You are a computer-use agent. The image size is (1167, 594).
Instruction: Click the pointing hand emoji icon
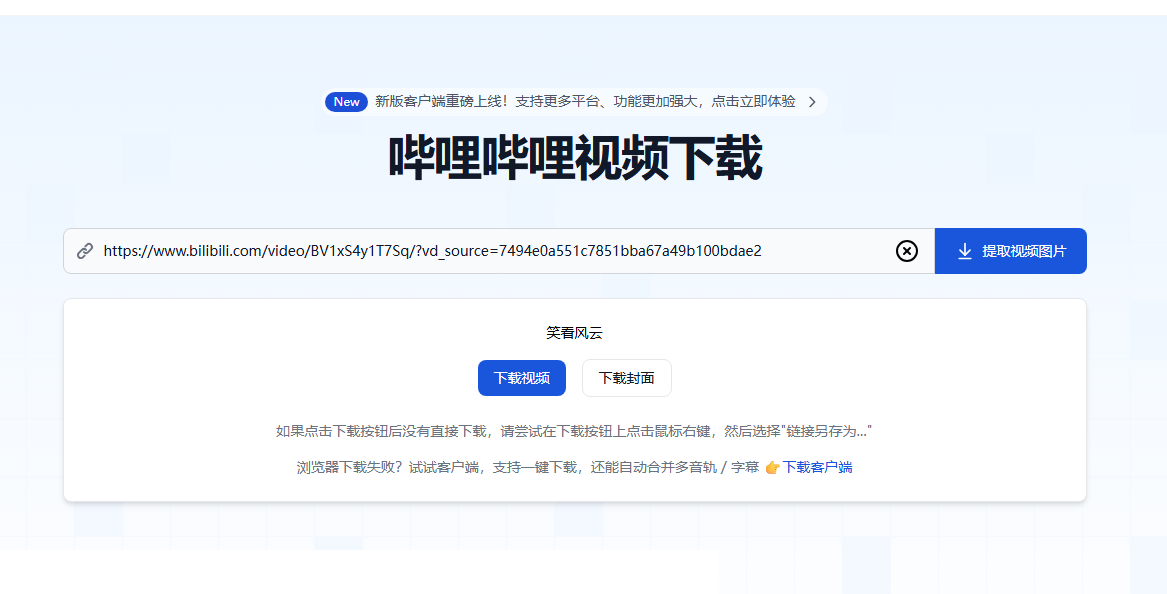pos(771,468)
